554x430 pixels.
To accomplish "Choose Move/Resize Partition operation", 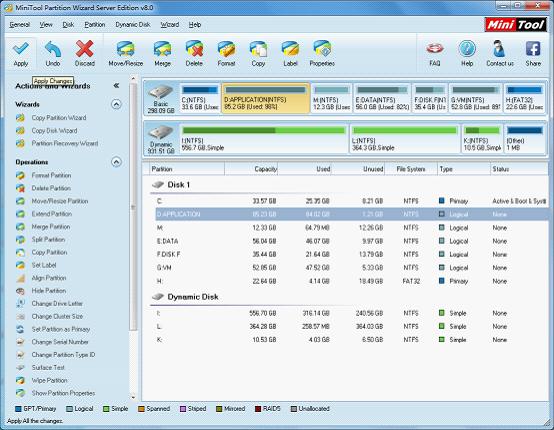I will tap(60, 201).
